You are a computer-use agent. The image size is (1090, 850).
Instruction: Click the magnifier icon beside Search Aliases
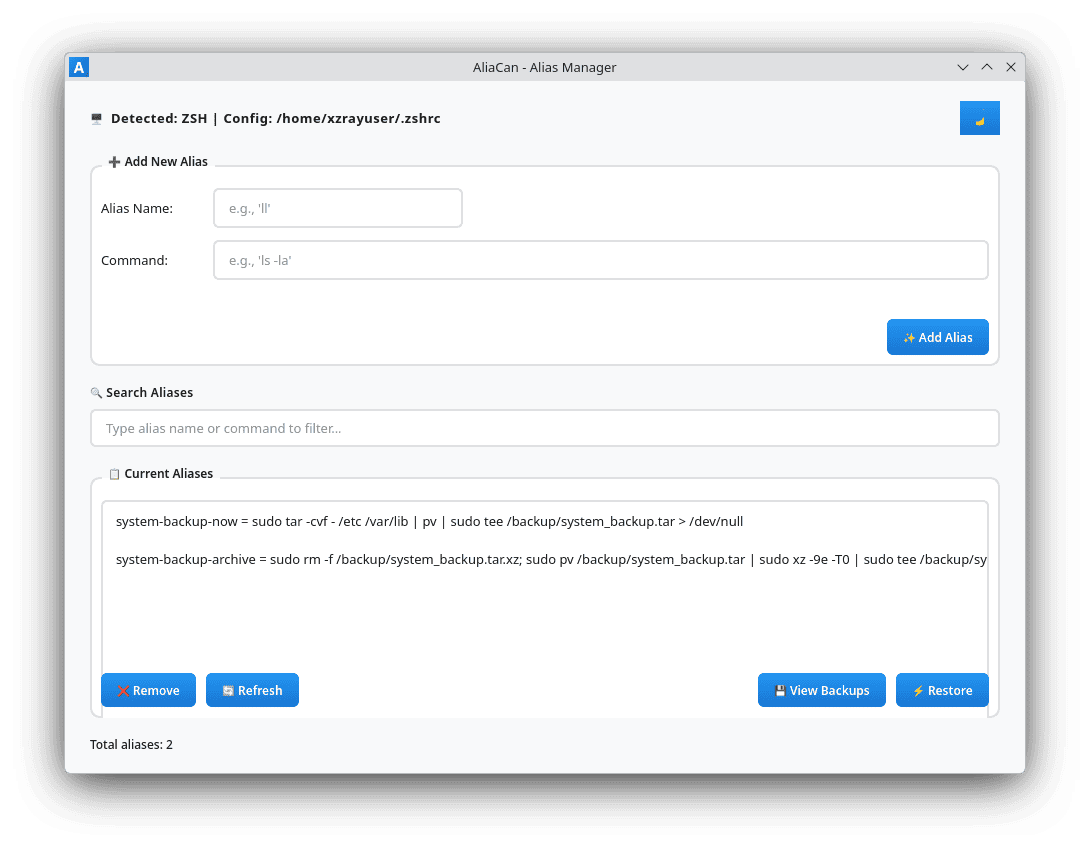click(x=96, y=393)
